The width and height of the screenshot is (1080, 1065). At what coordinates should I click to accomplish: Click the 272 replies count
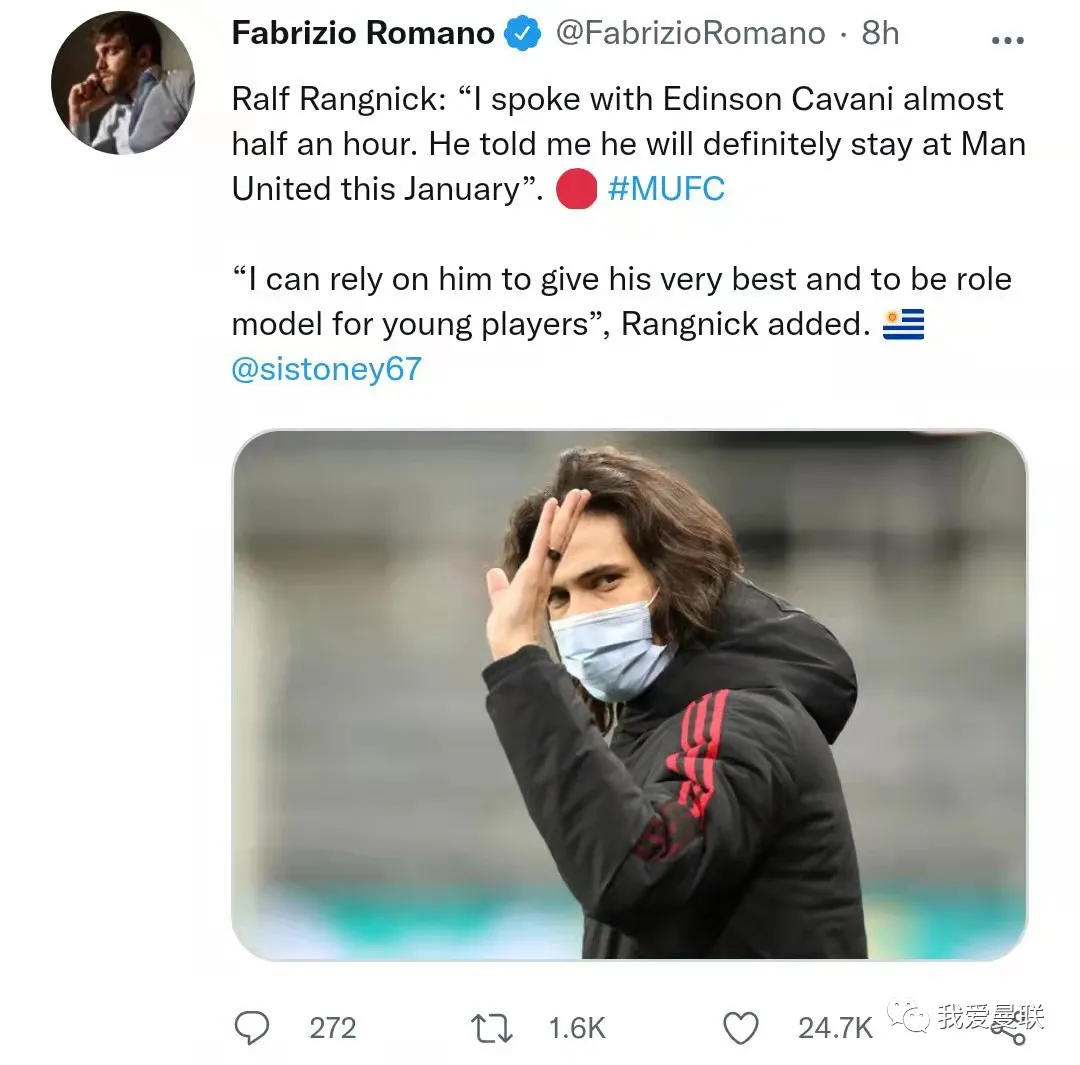[333, 1027]
